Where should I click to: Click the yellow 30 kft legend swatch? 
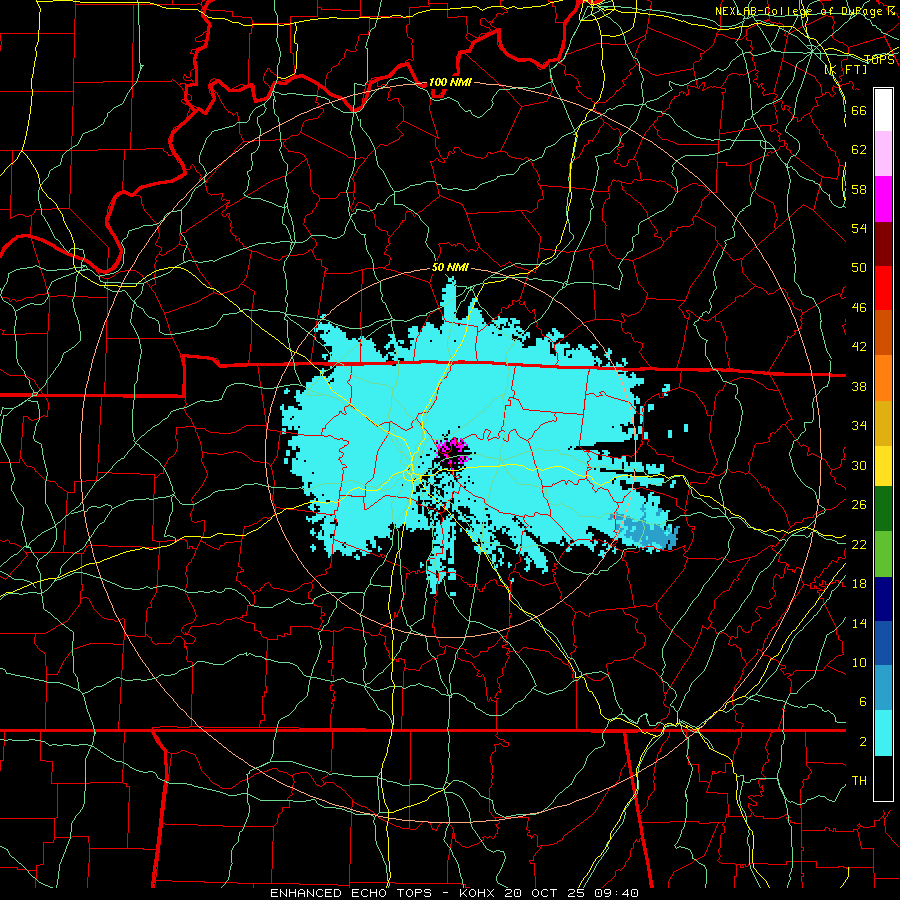pyautogui.click(x=883, y=466)
